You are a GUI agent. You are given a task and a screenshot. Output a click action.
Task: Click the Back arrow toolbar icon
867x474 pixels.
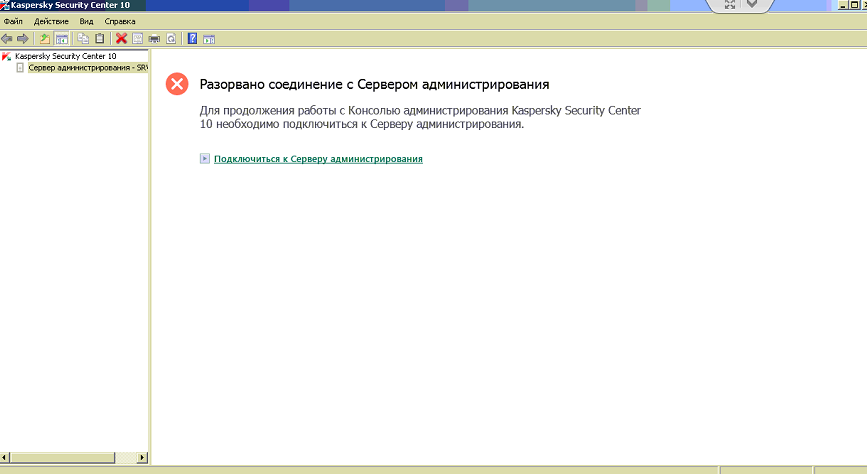pyautogui.click(x=7, y=39)
